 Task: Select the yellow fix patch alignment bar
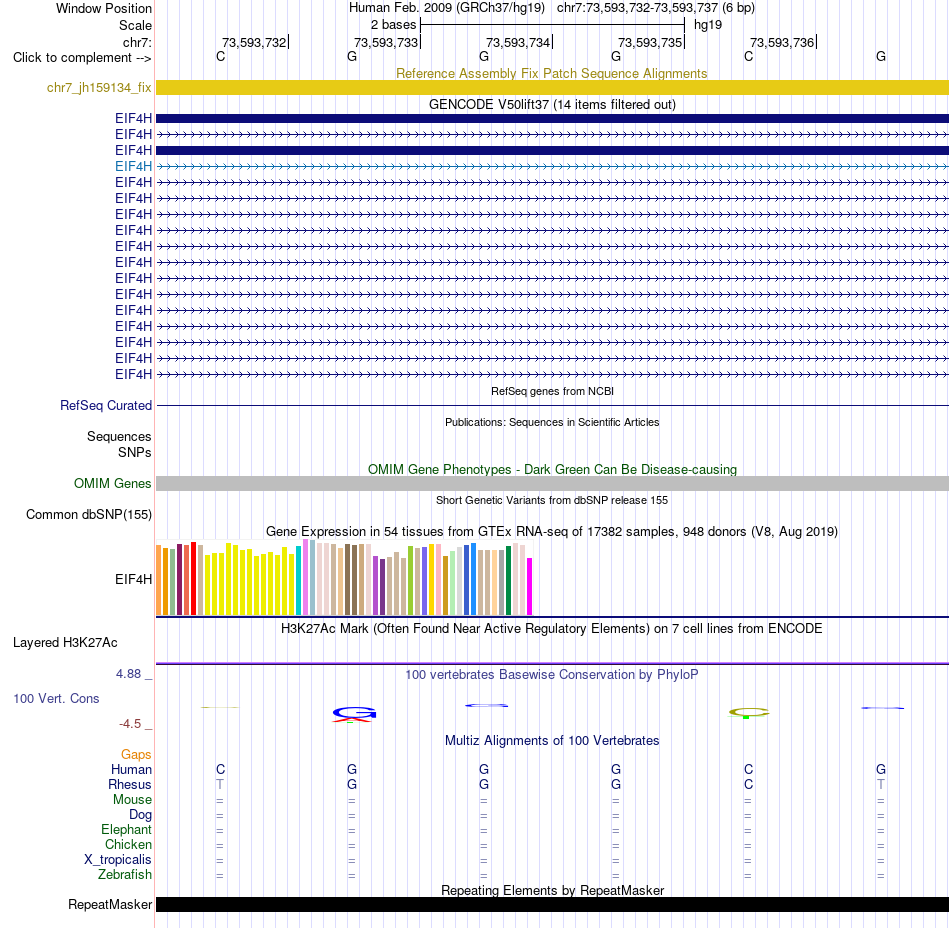click(552, 87)
